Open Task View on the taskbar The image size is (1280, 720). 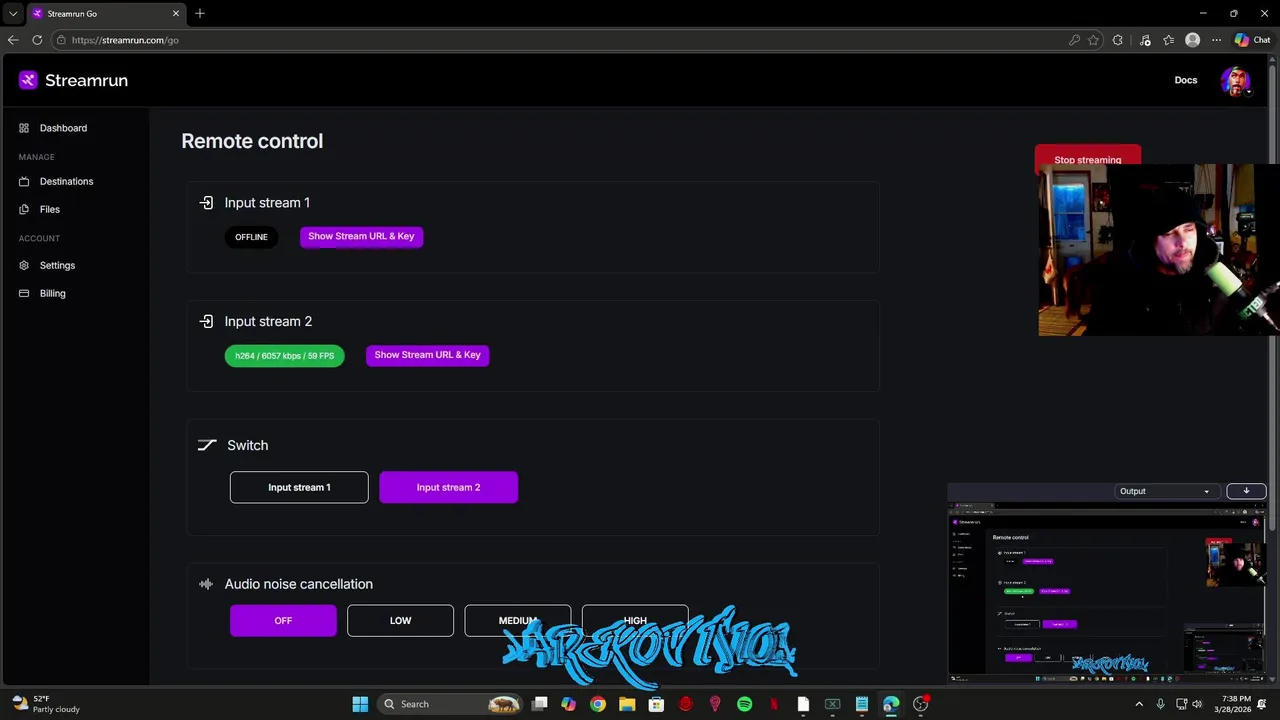(539, 704)
